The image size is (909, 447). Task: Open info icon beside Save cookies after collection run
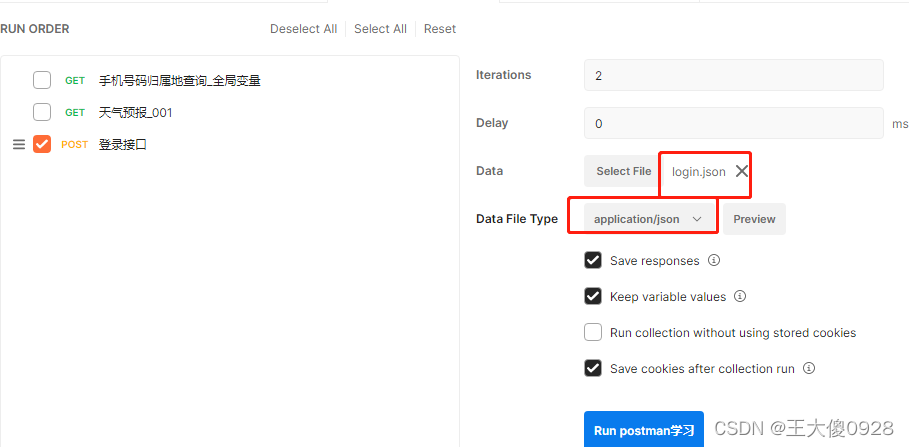click(x=809, y=368)
